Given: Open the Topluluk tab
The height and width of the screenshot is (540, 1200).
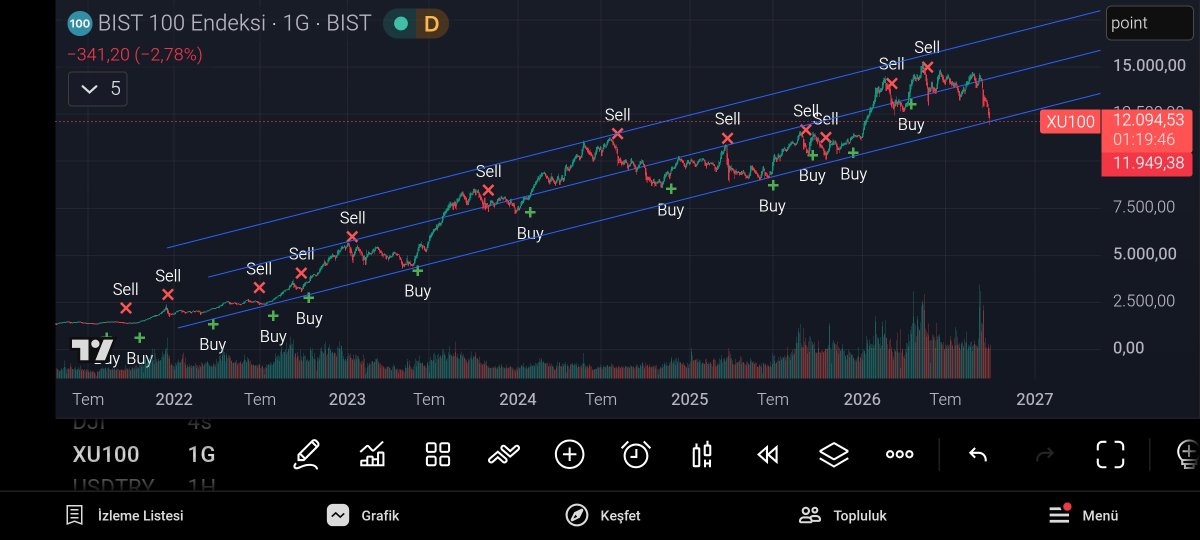Looking at the screenshot, I should point(843,516).
